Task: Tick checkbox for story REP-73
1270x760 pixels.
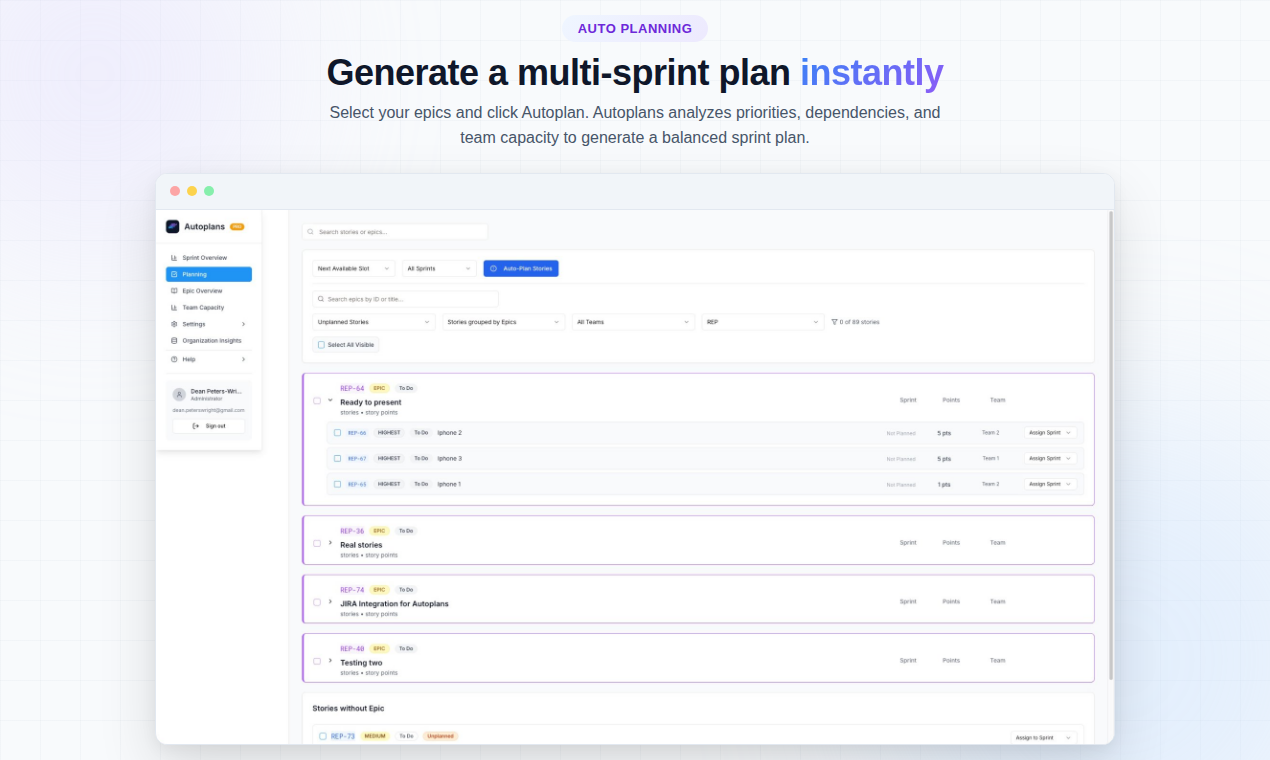Action: [x=323, y=736]
